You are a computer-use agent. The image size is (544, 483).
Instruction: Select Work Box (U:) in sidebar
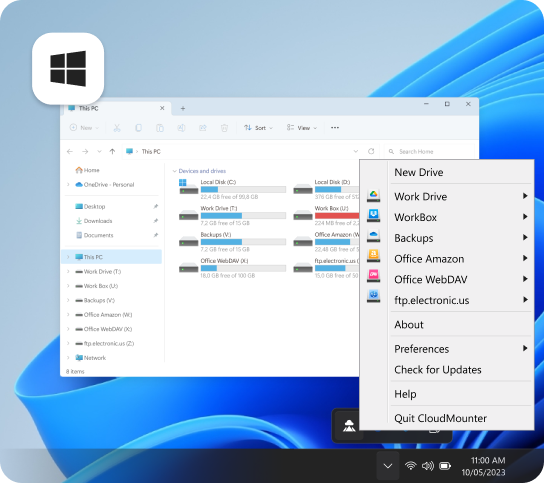click(x=97, y=286)
